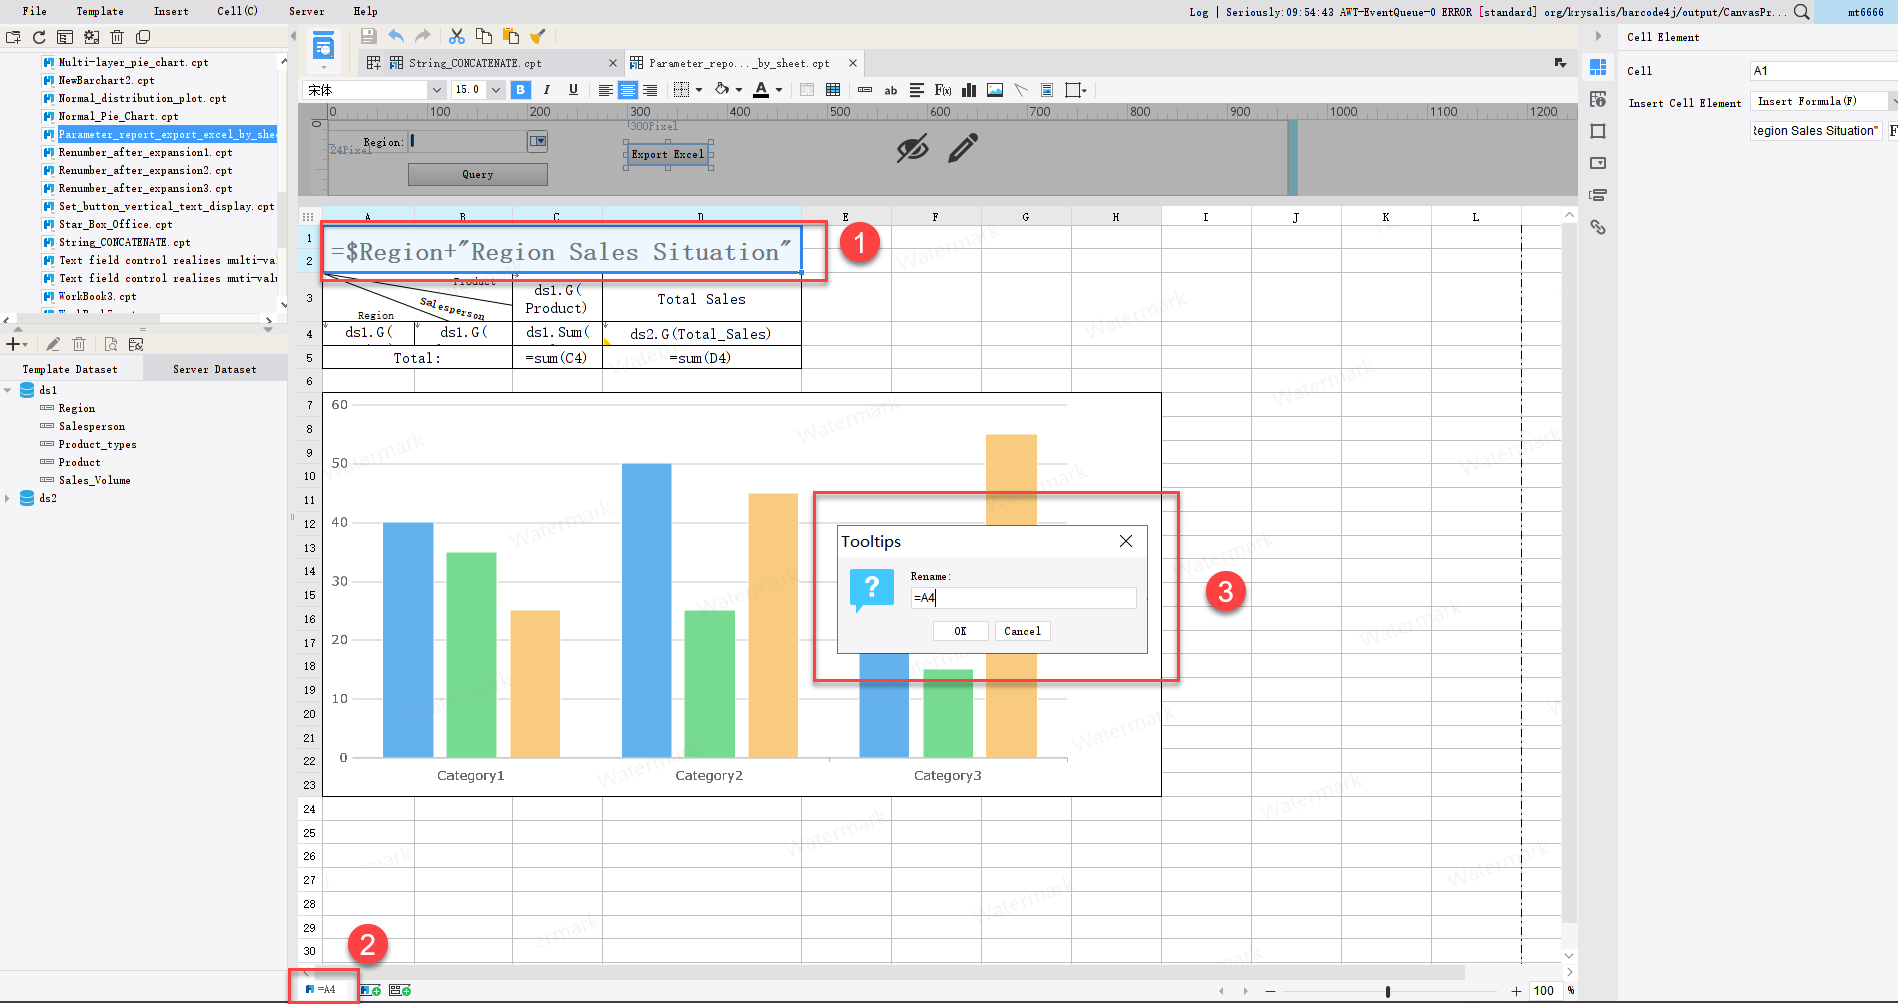Toggle Bold formatting on the cell
This screenshot has height=1004, width=1898.
coord(520,89)
